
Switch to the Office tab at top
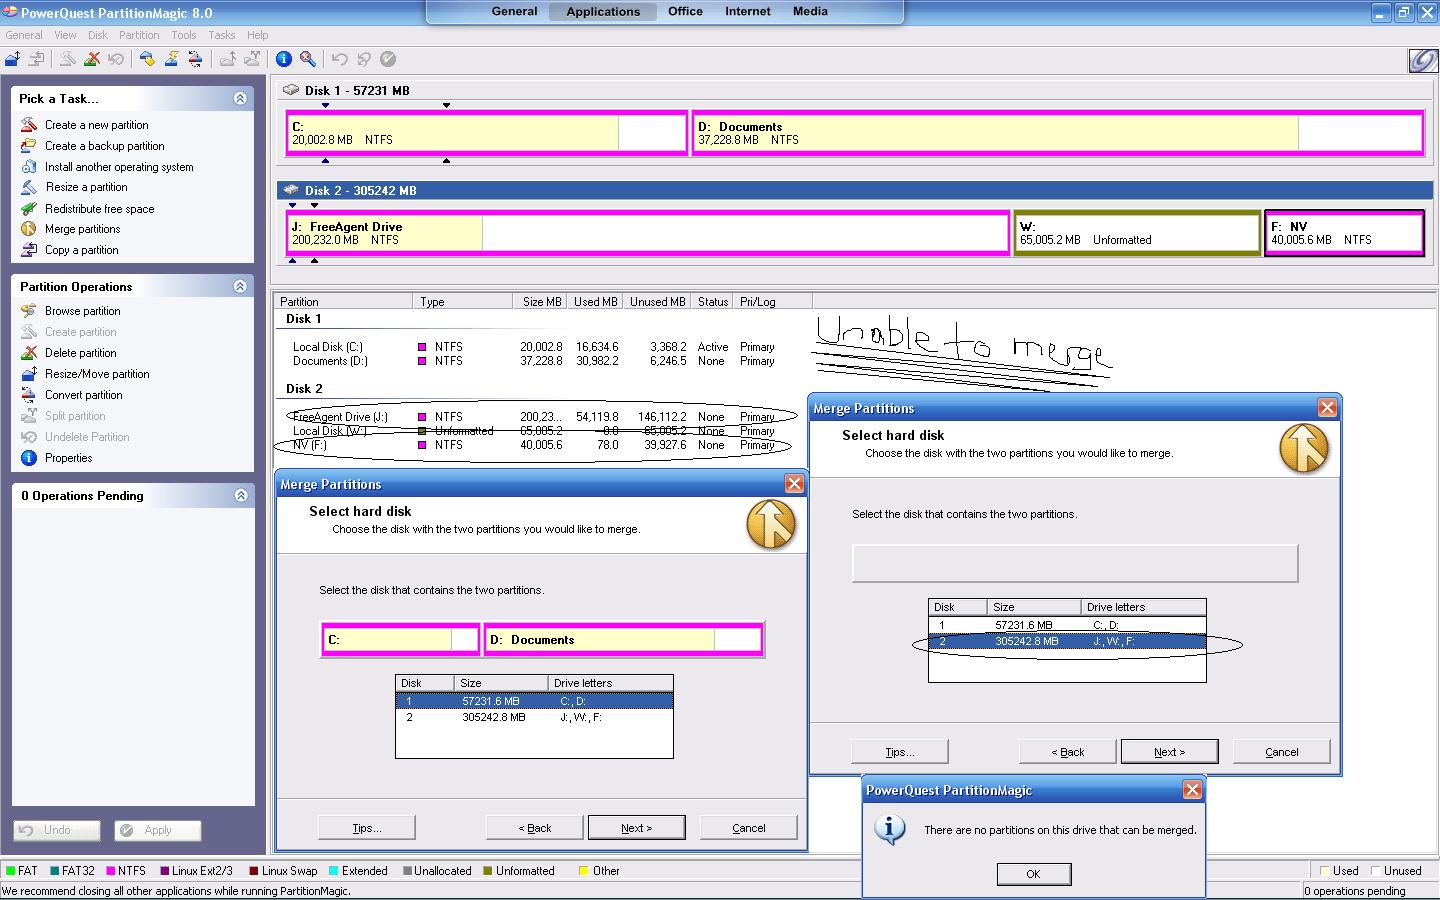point(685,11)
